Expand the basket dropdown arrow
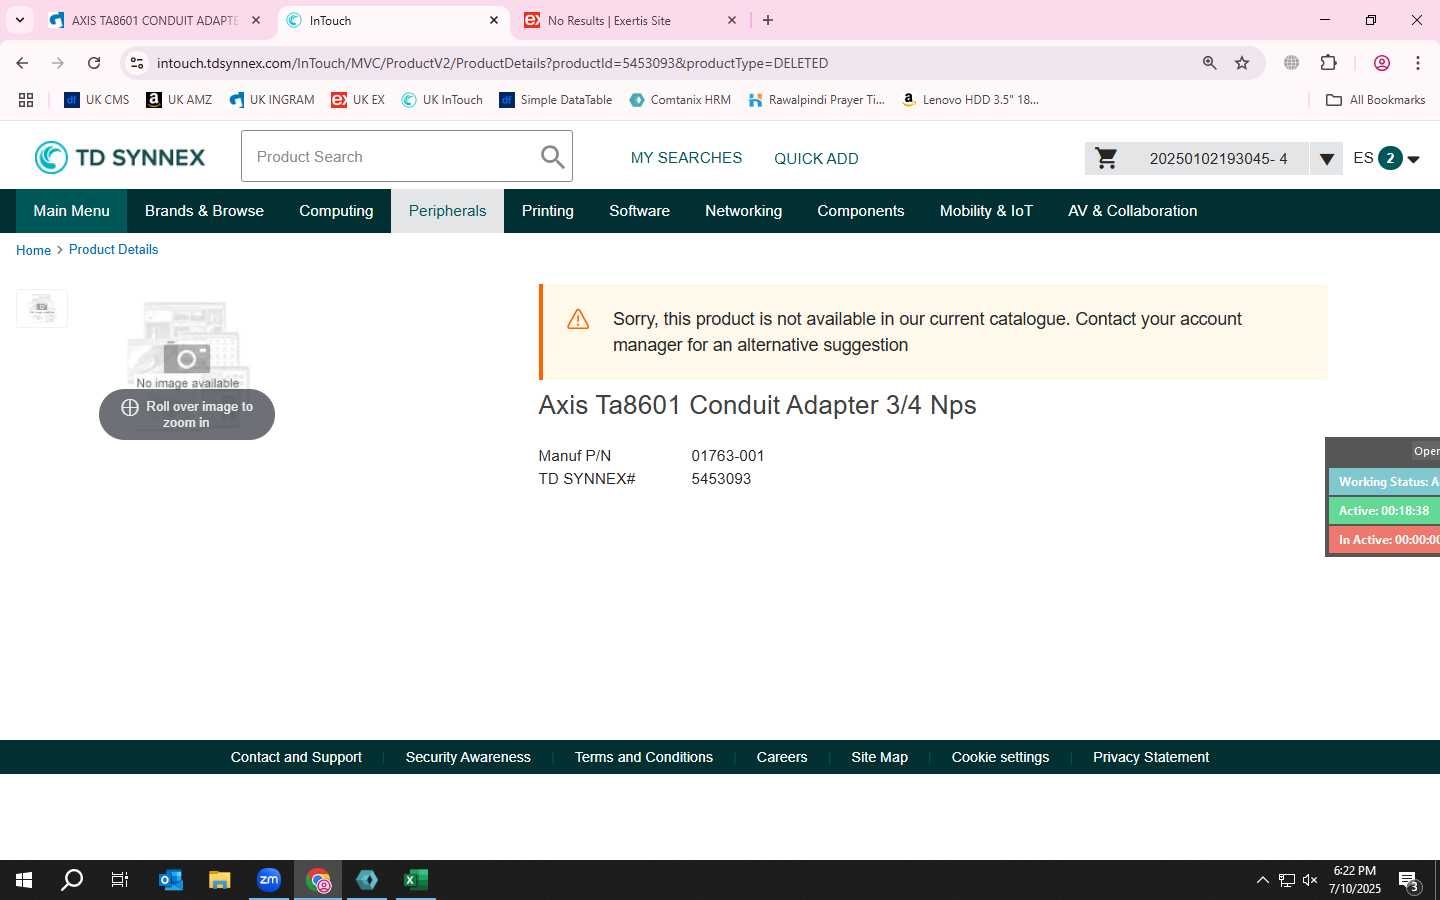 1326,159
